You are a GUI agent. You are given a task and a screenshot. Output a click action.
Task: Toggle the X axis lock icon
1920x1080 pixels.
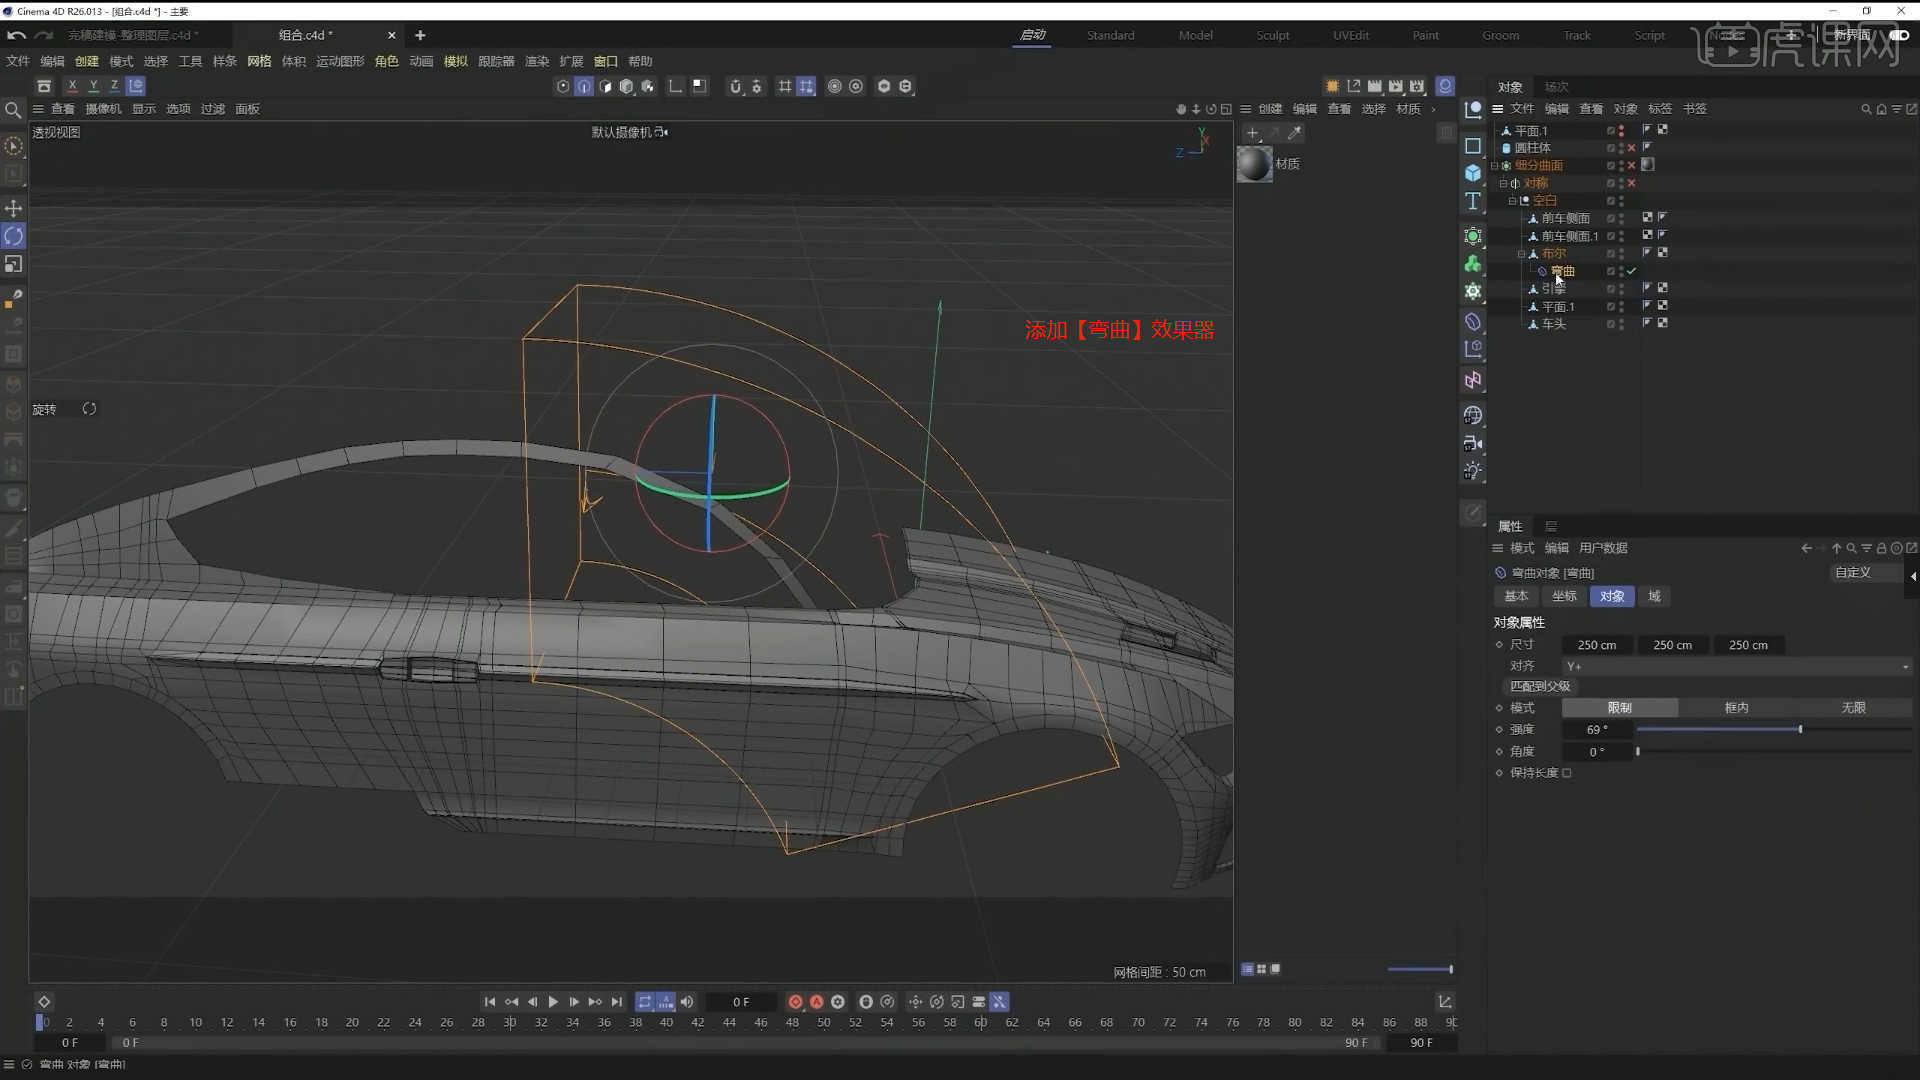[x=72, y=86]
